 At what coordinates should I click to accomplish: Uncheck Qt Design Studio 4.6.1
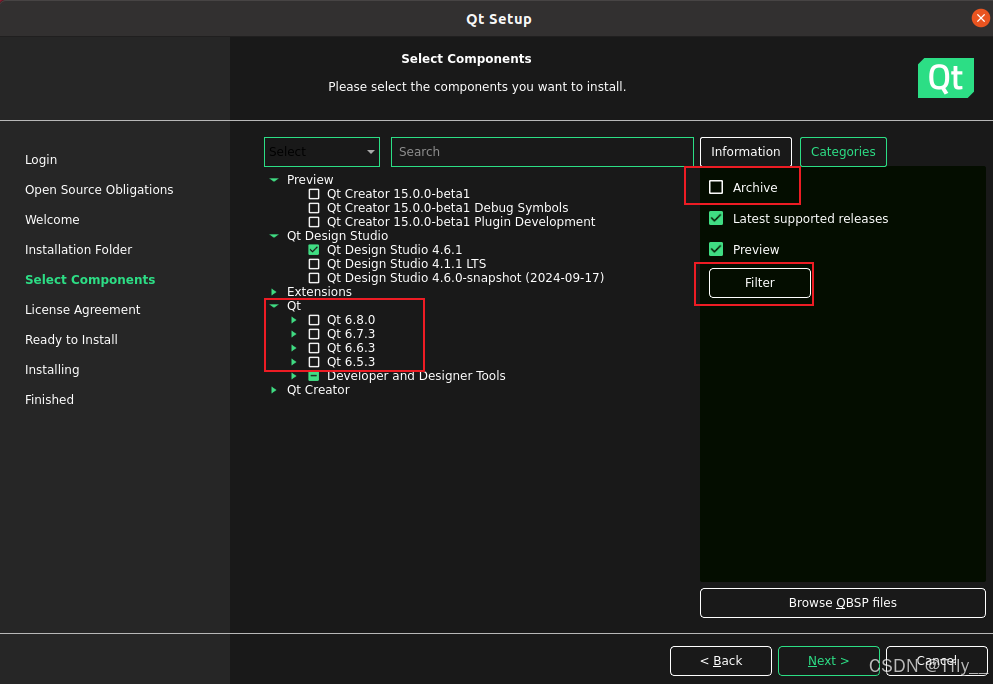click(x=313, y=250)
